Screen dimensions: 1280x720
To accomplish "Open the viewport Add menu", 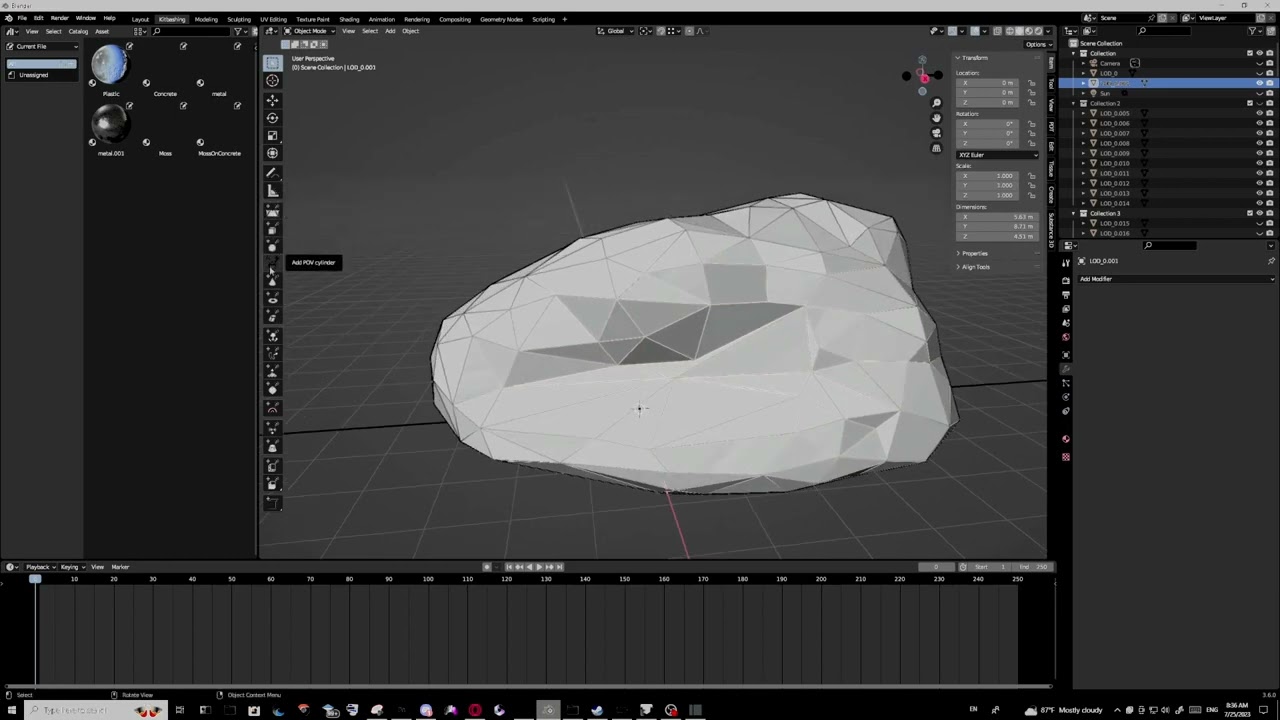I will tap(390, 31).
